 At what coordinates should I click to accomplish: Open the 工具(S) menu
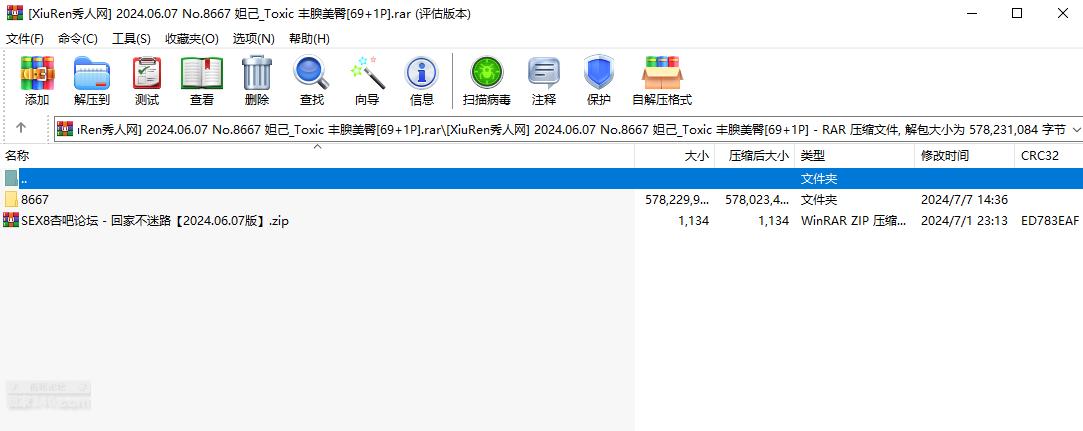click(131, 39)
